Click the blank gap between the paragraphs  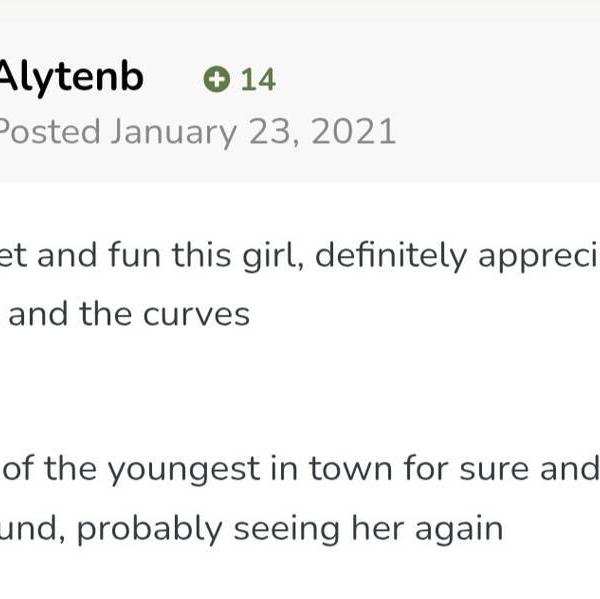click(300, 392)
